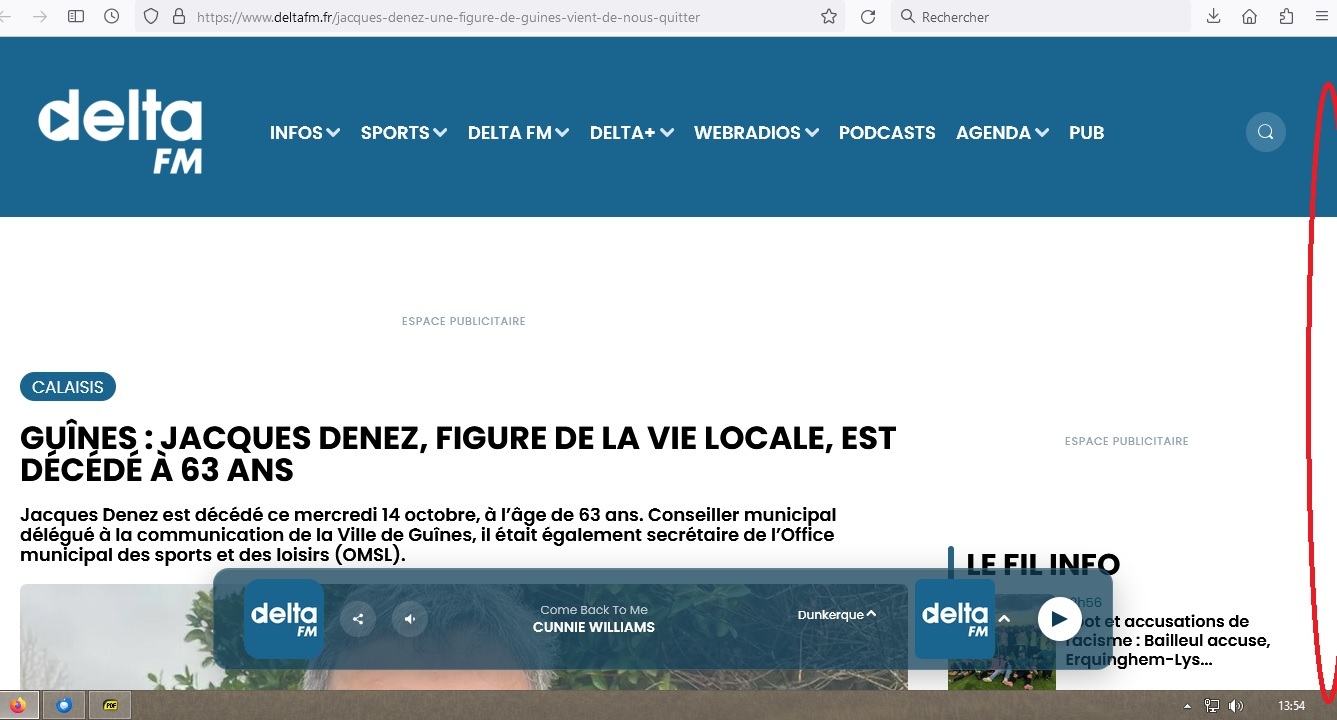The width and height of the screenshot is (1337, 720).
Task: Open Firefox from the taskbar
Action: [x=19, y=705]
